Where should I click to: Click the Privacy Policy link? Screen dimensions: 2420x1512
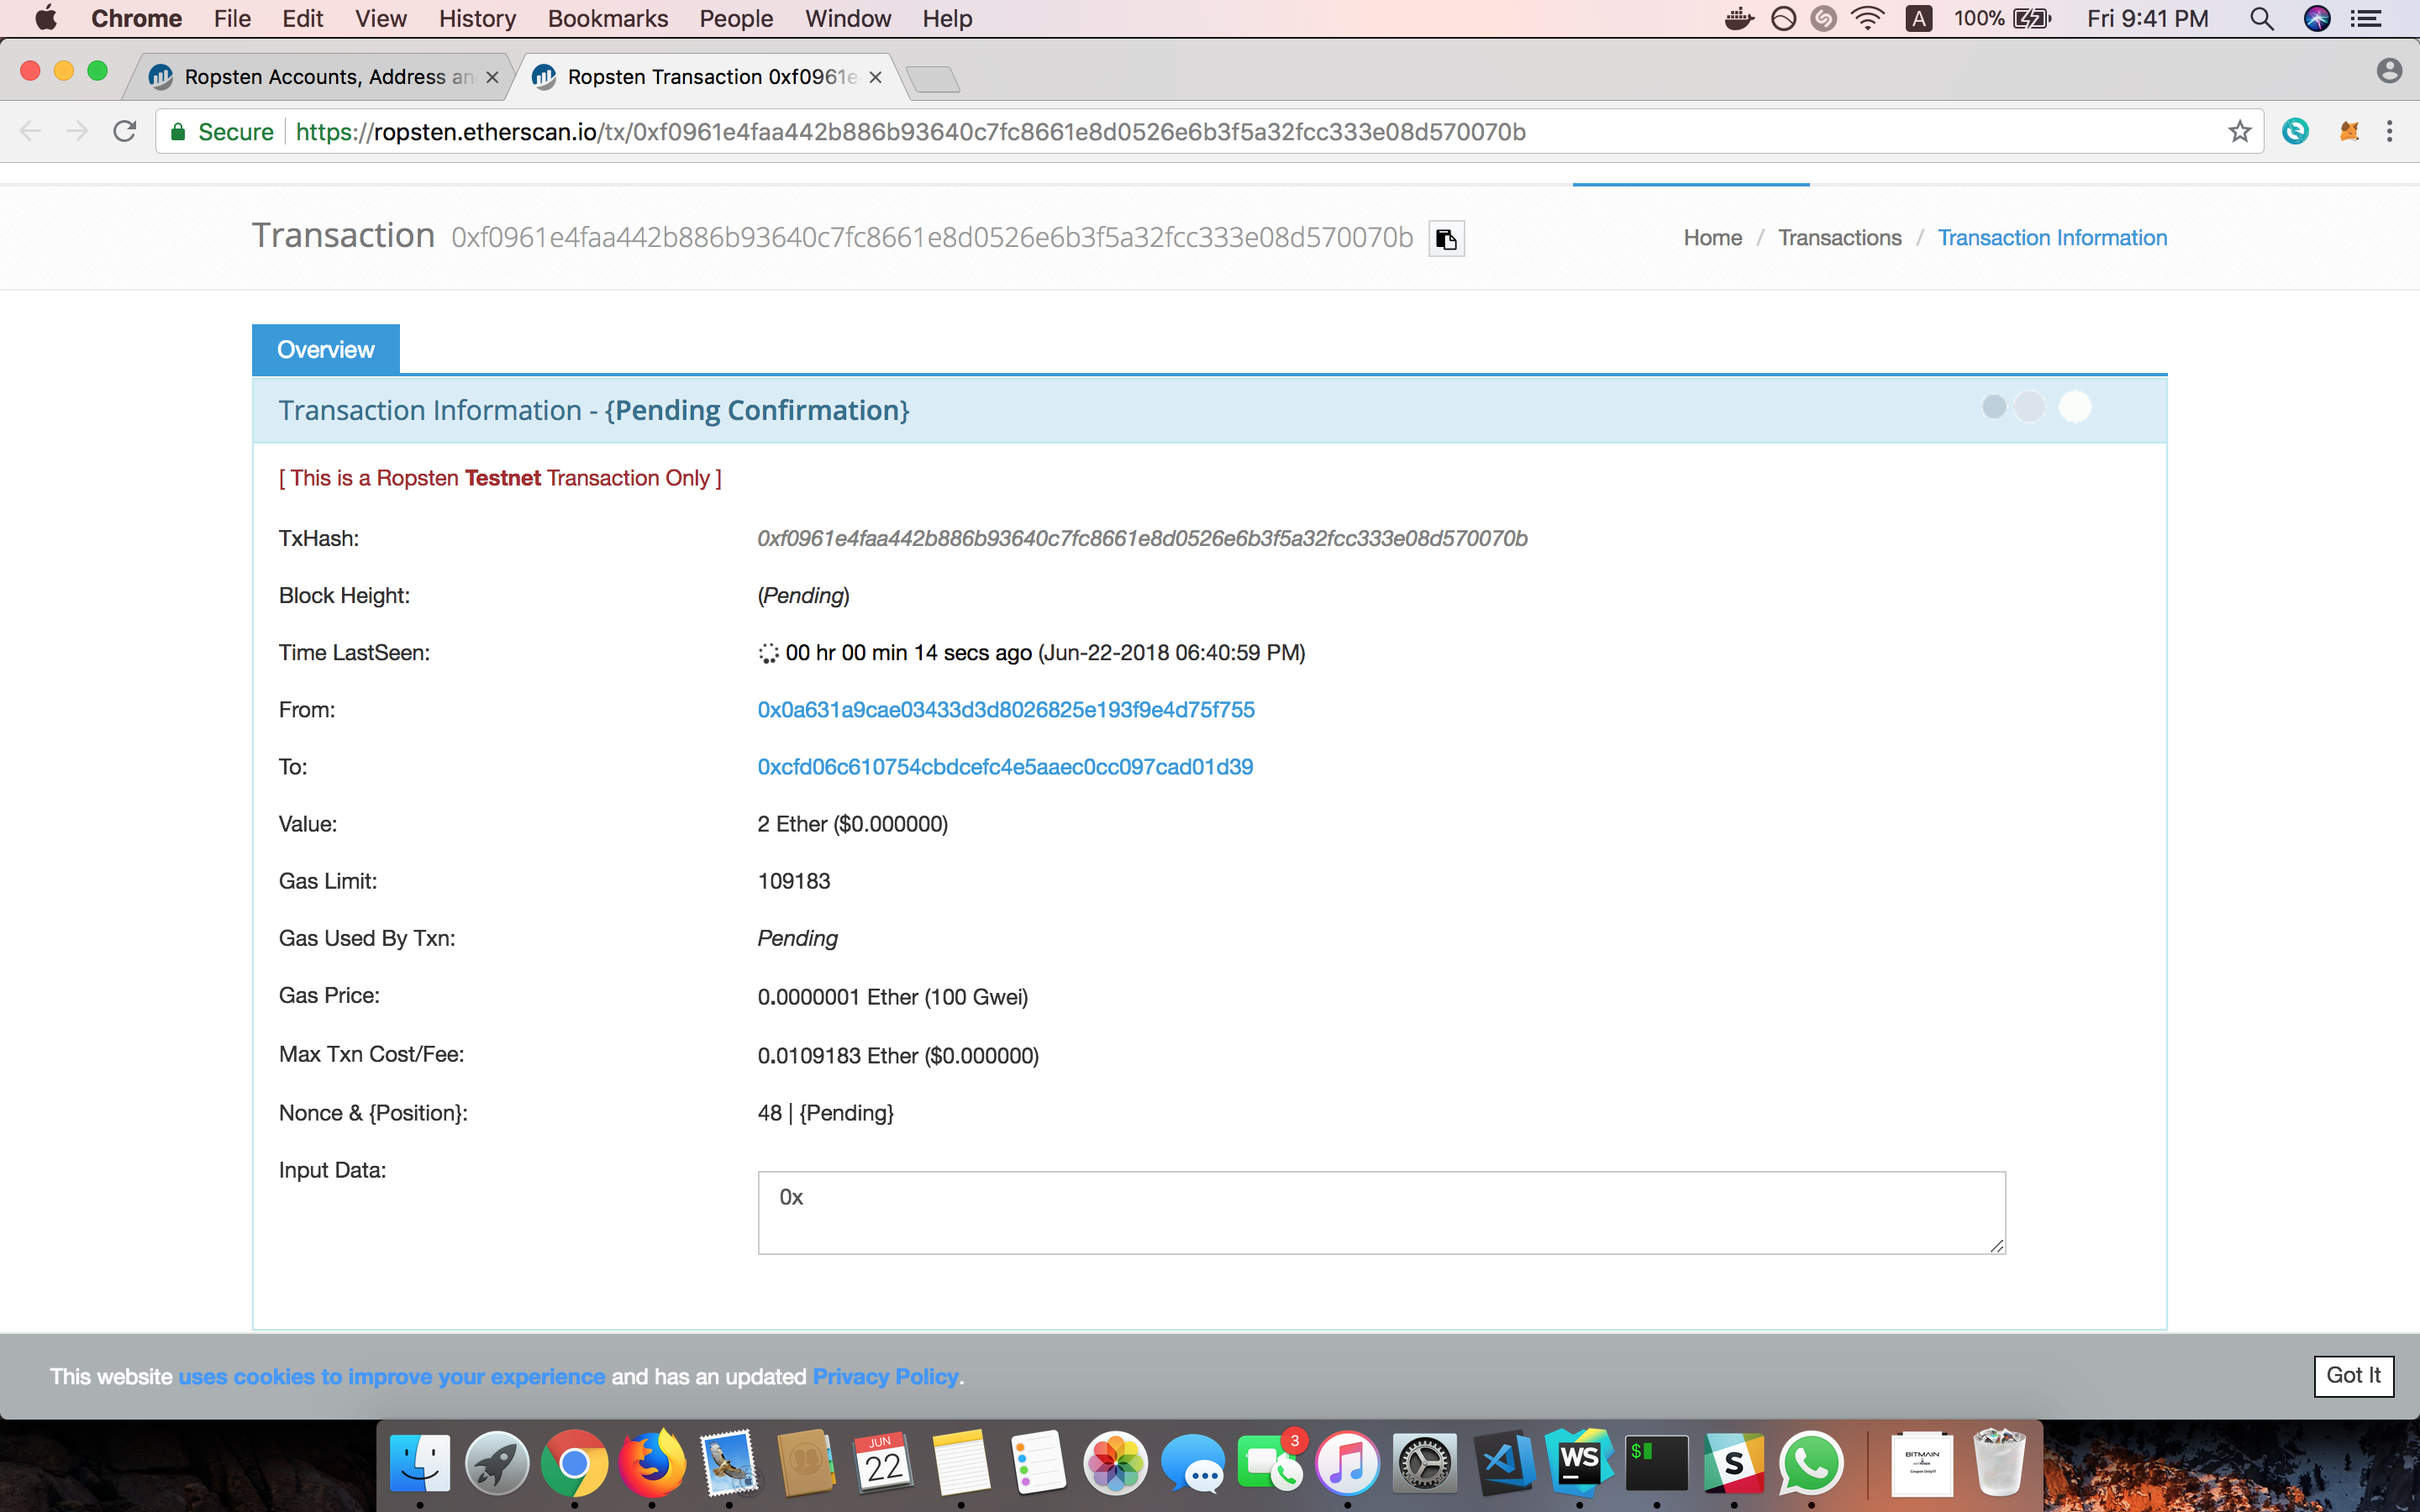click(x=885, y=1377)
